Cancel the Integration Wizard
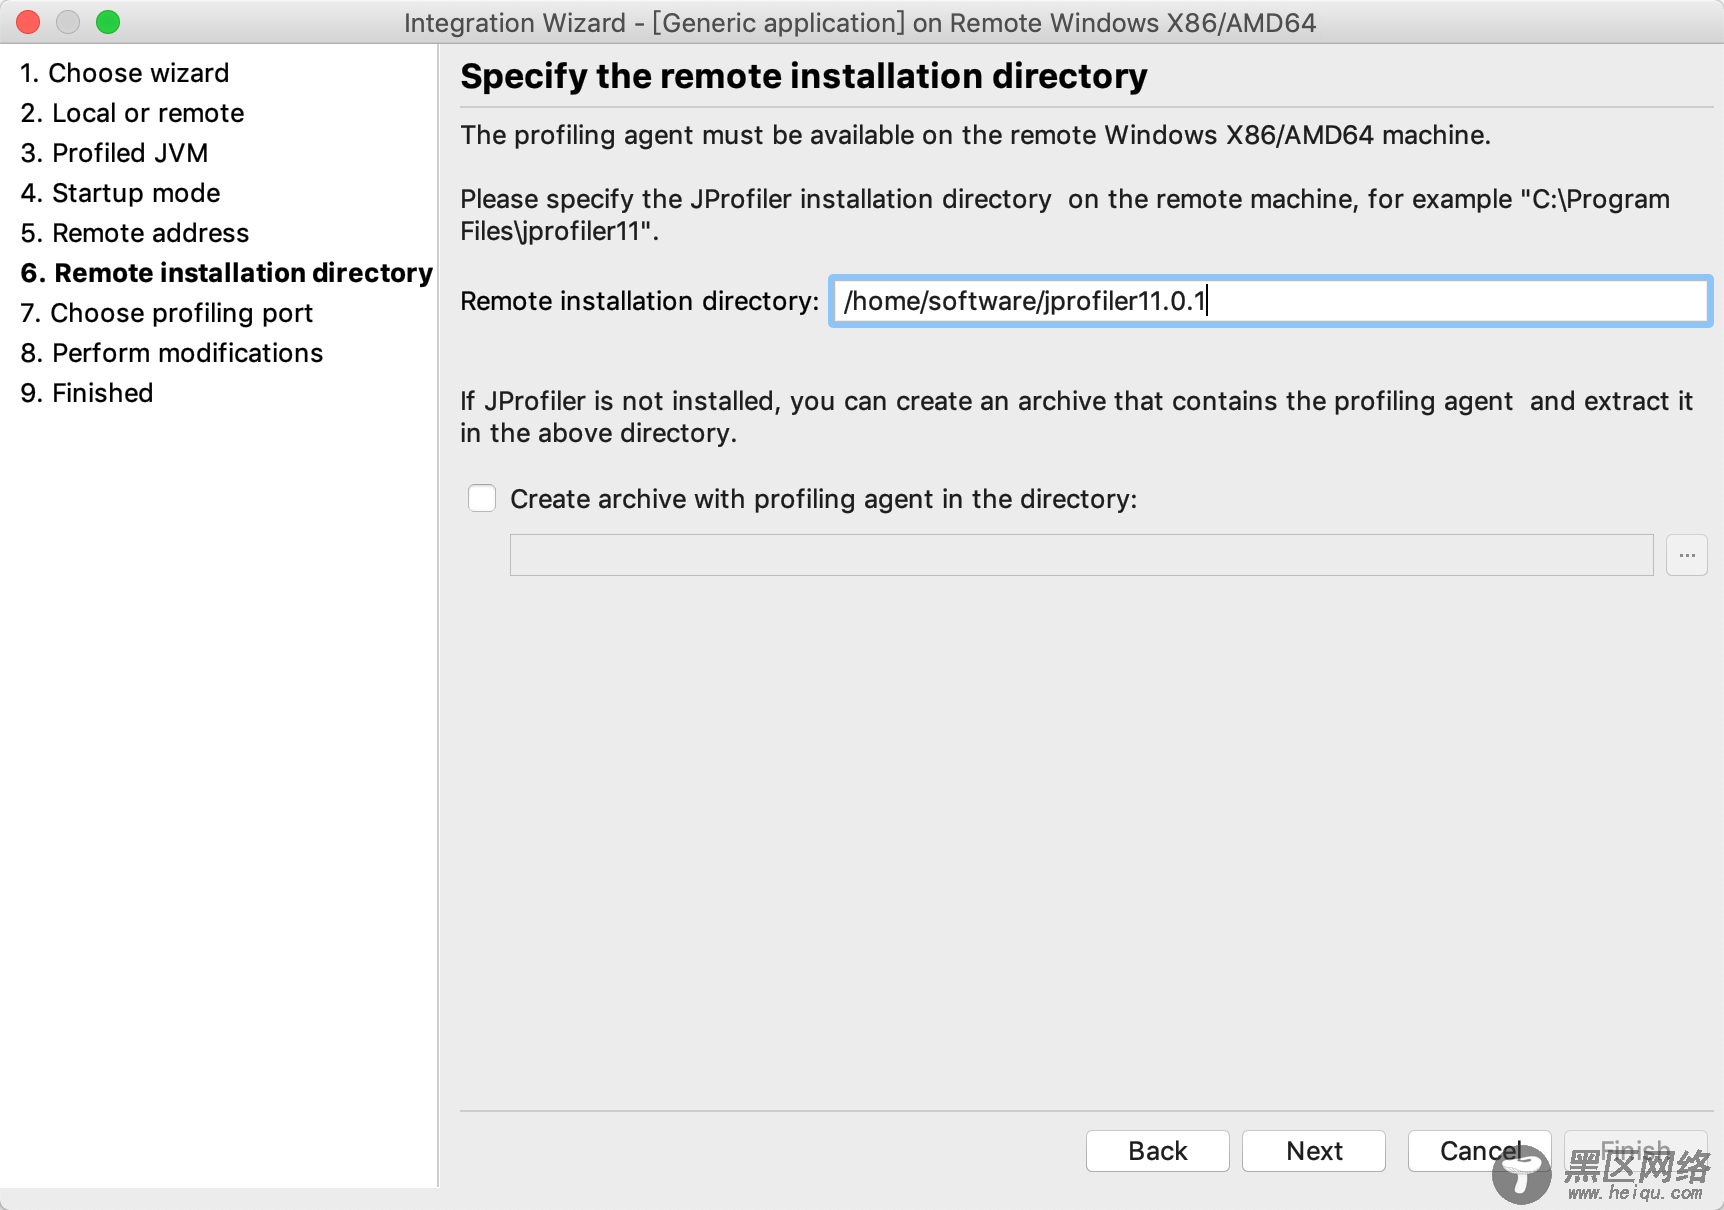 pos(1479,1151)
